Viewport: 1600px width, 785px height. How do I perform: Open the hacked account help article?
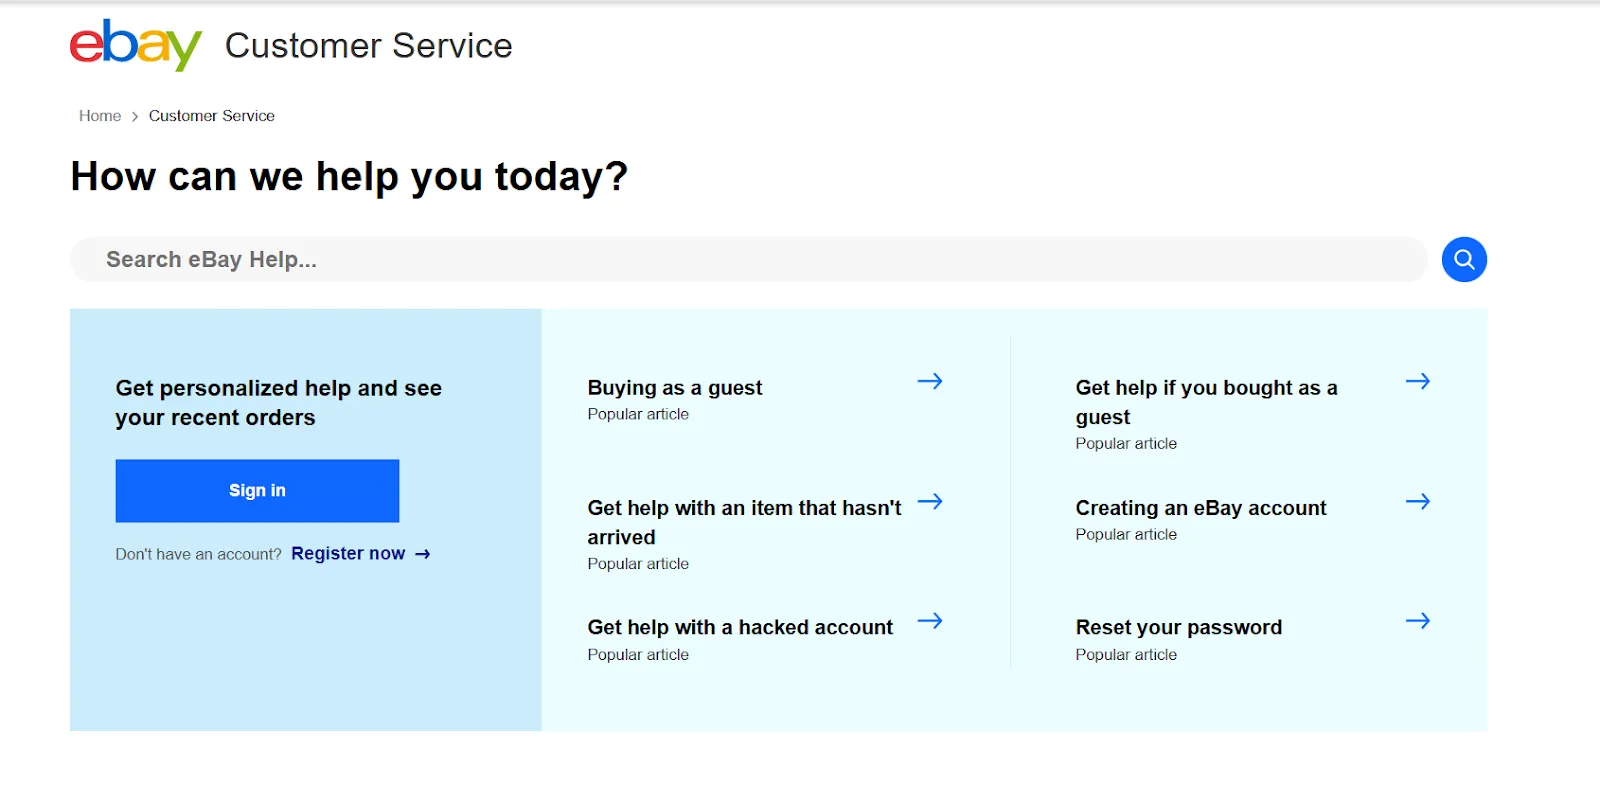coord(739,627)
